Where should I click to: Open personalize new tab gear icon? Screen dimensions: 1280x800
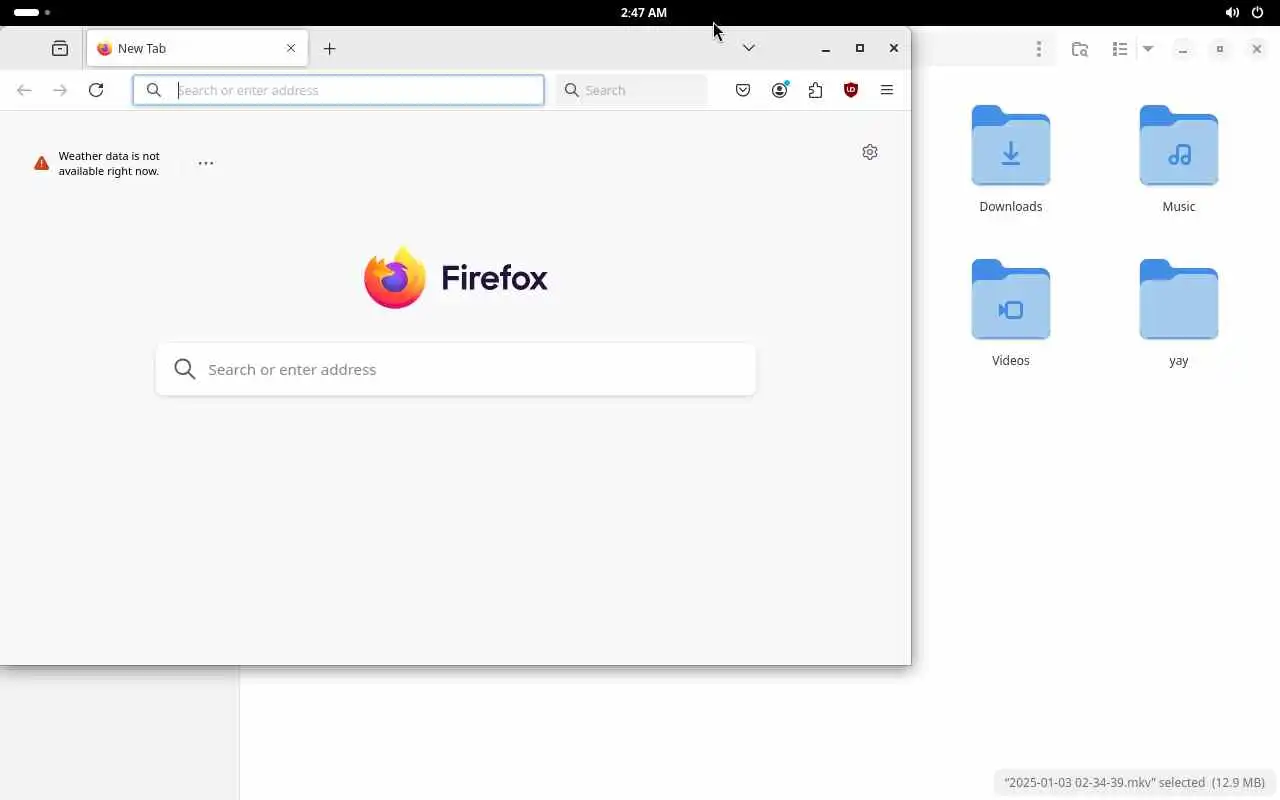[870, 152]
